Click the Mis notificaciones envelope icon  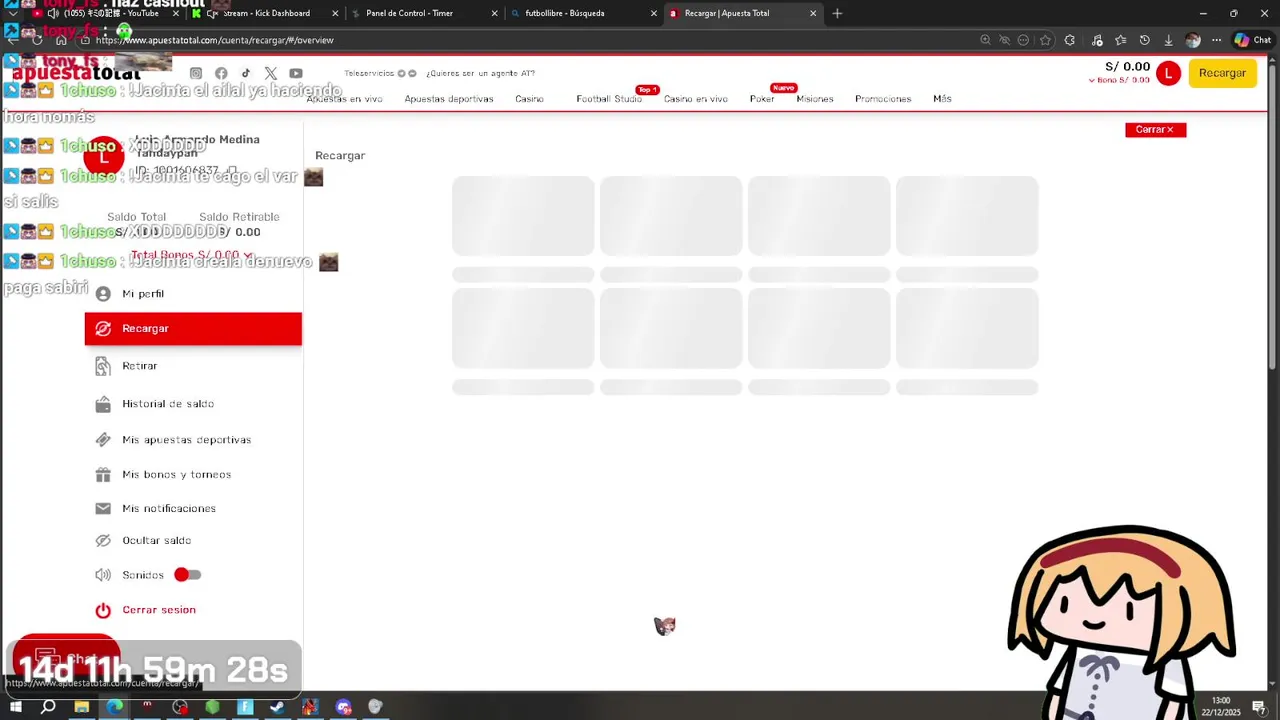coord(103,508)
